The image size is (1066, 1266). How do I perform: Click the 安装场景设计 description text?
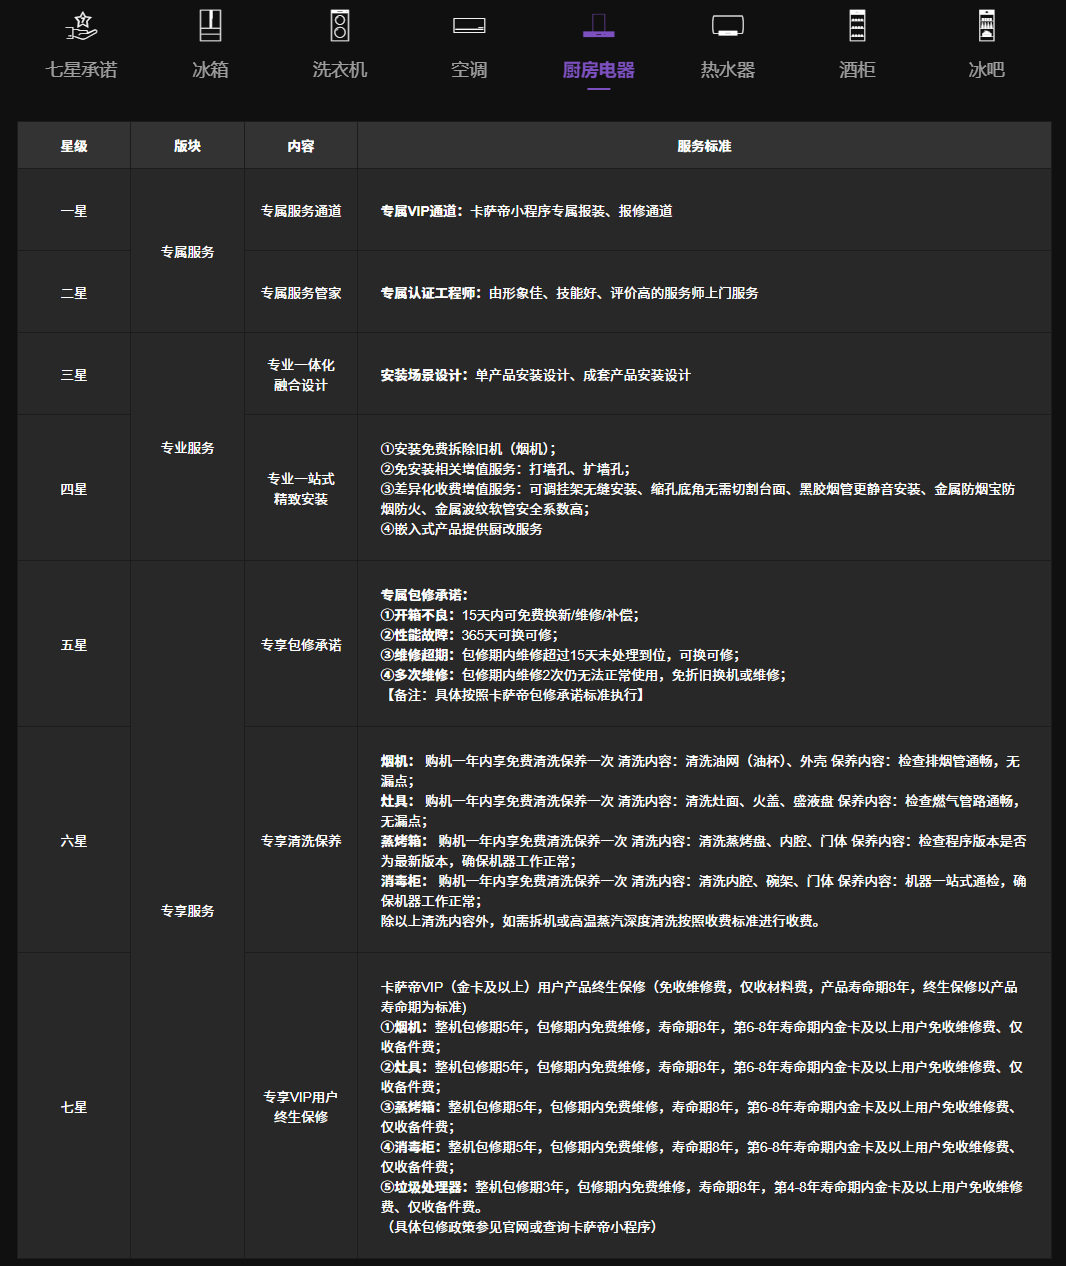535,375
